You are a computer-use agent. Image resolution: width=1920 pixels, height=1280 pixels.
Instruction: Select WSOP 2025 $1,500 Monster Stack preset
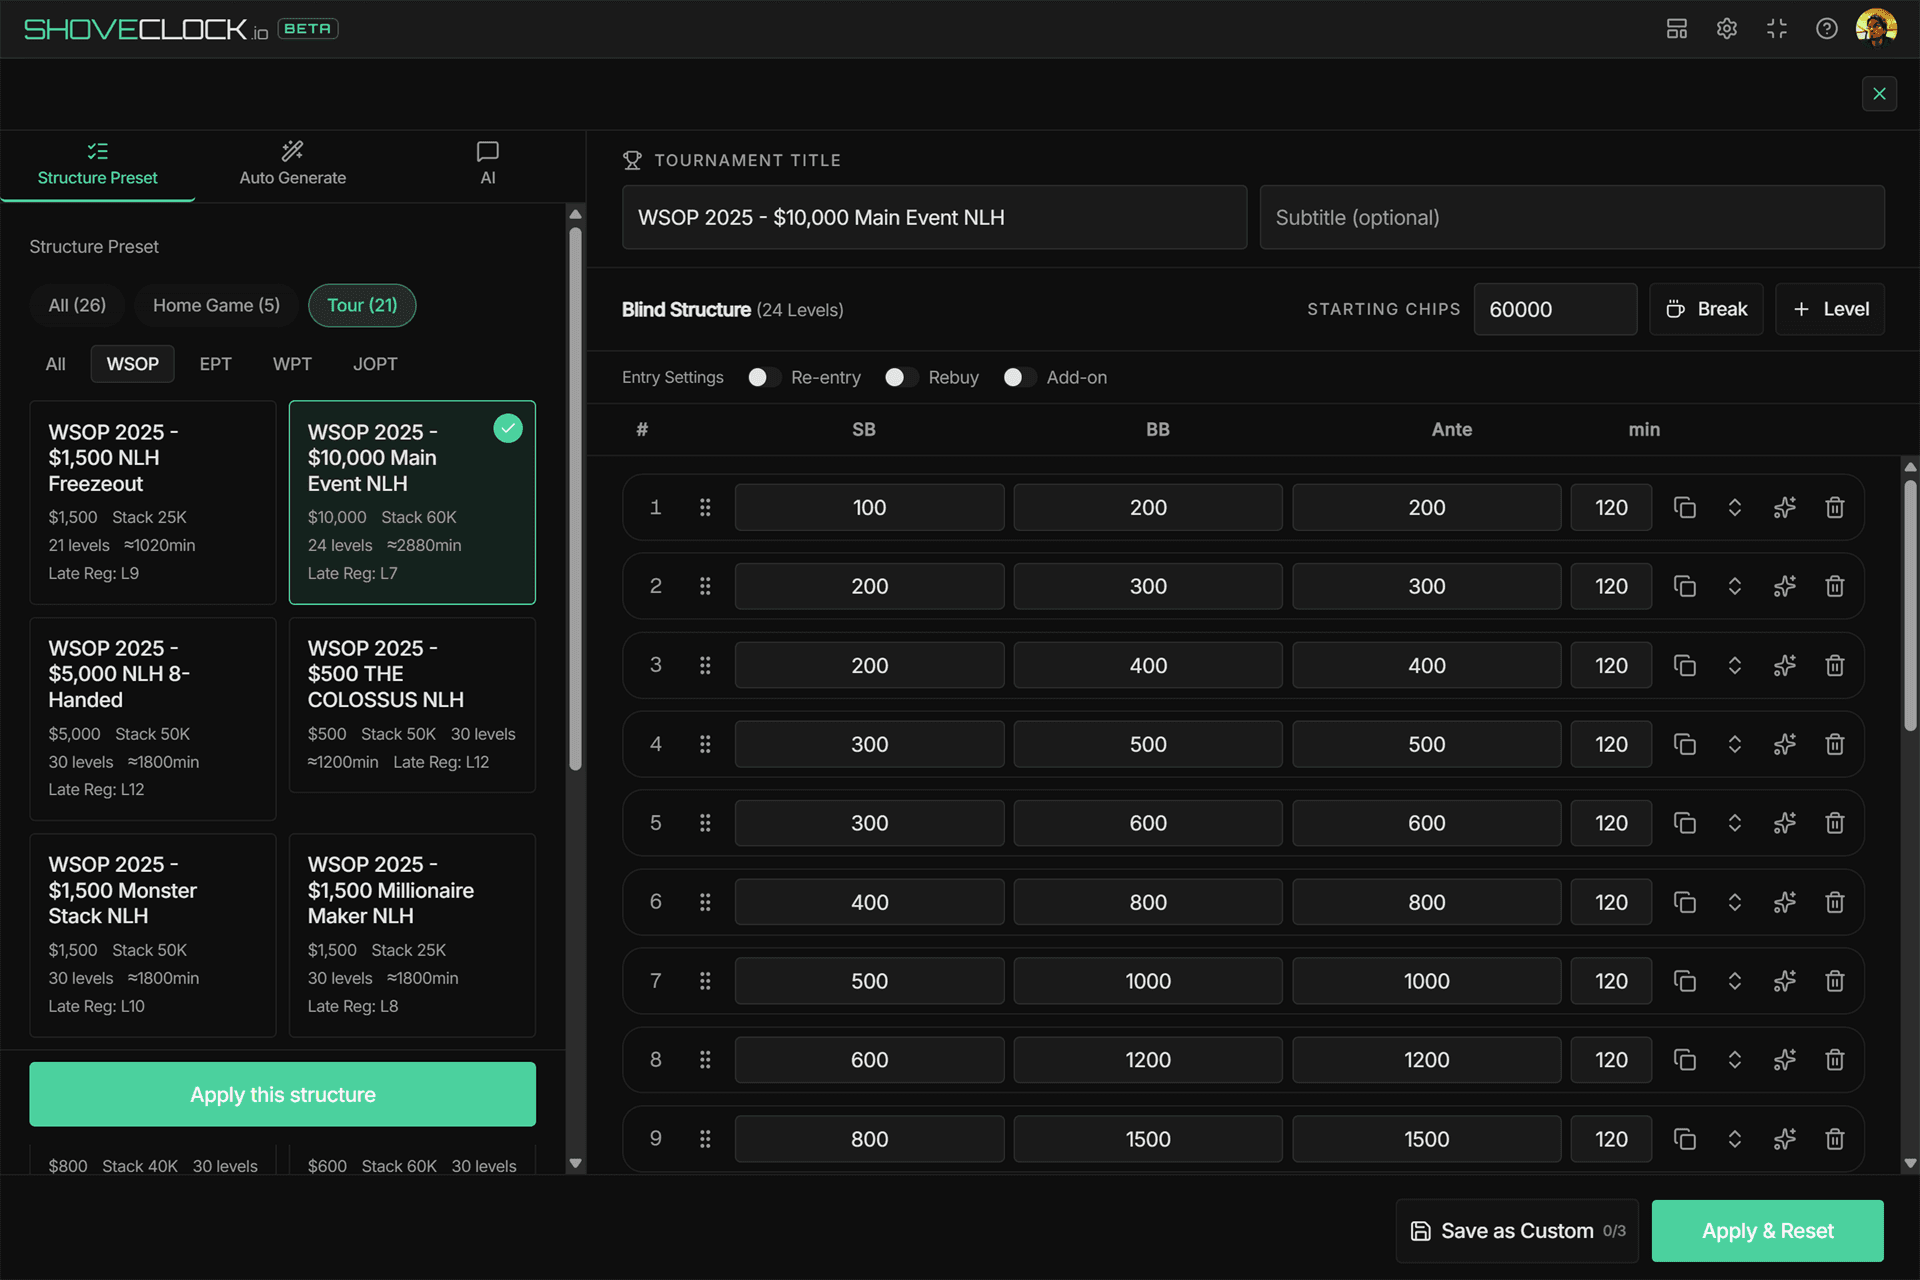click(x=153, y=936)
